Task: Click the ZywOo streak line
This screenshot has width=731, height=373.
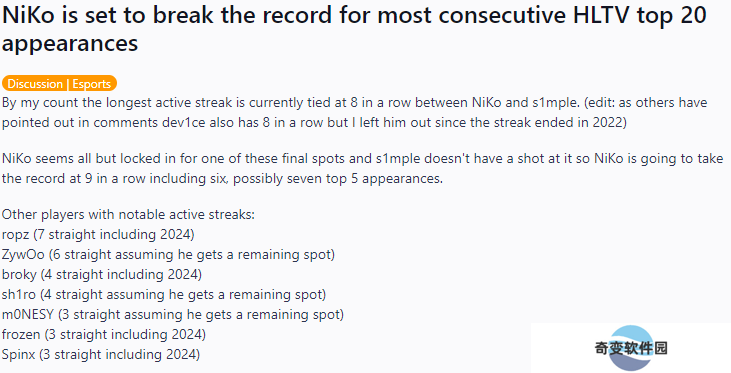Action: point(168,255)
